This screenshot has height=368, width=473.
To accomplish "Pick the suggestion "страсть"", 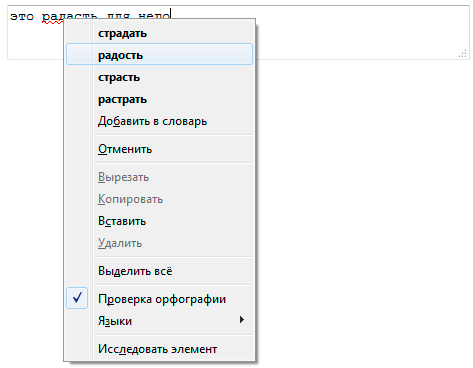I will pyautogui.click(x=159, y=77).
